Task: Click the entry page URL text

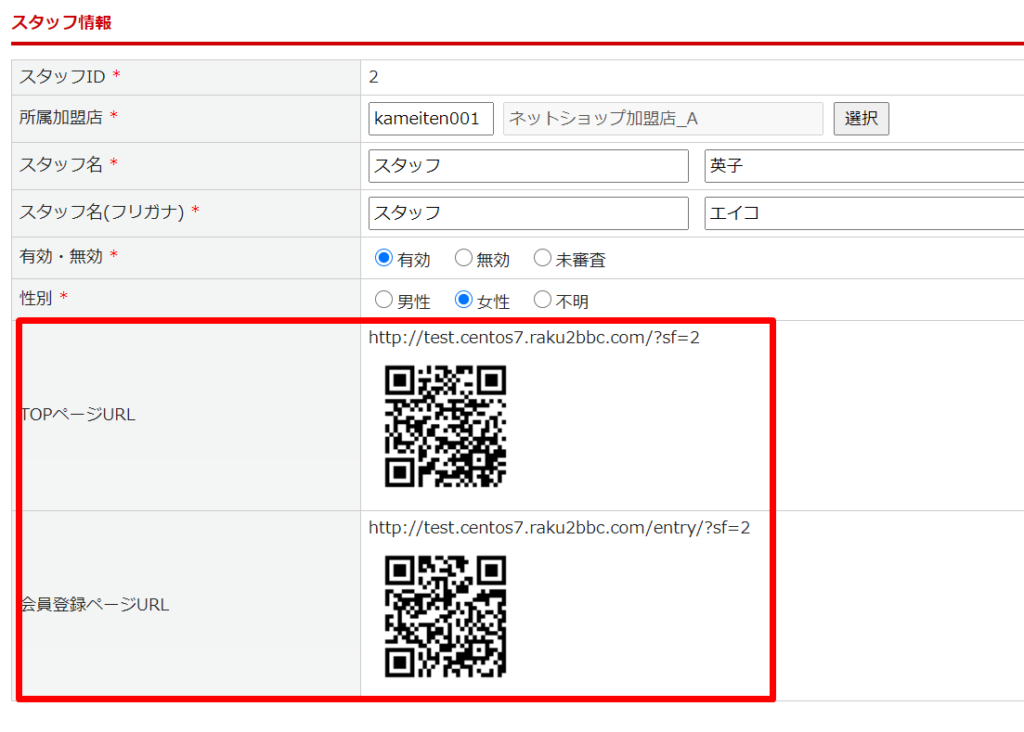Action: (x=559, y=528)
